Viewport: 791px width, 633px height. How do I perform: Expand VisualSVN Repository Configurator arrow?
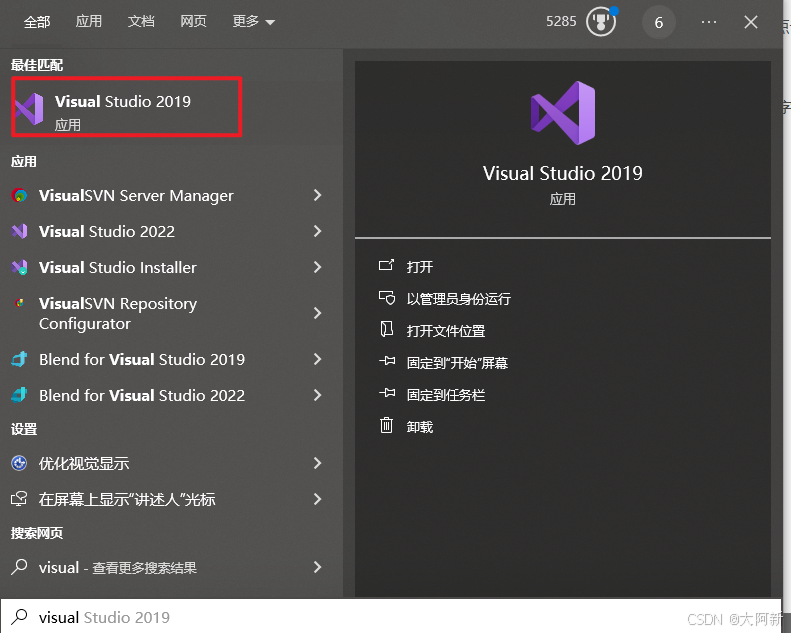tap(317, 313)
